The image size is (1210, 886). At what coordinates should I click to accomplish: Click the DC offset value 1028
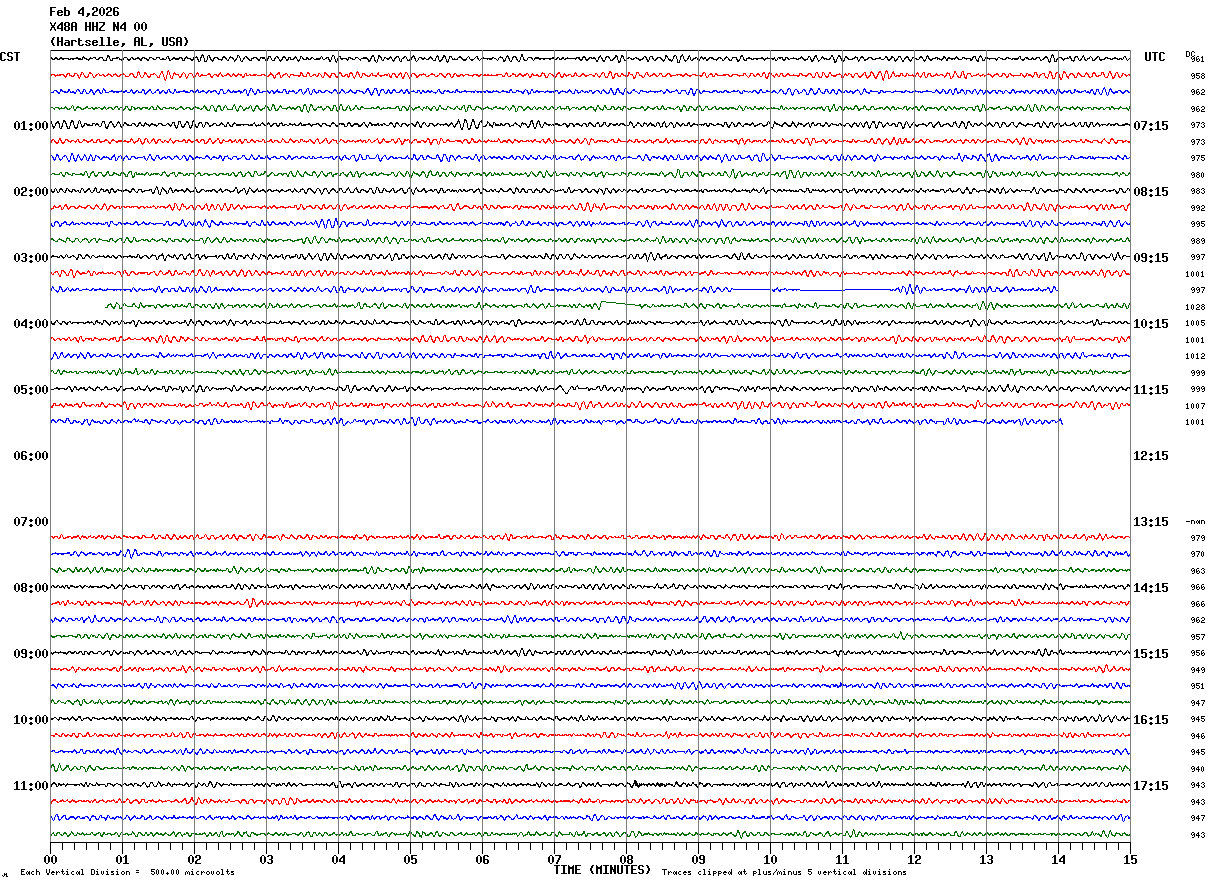(x=1195, y=307)
